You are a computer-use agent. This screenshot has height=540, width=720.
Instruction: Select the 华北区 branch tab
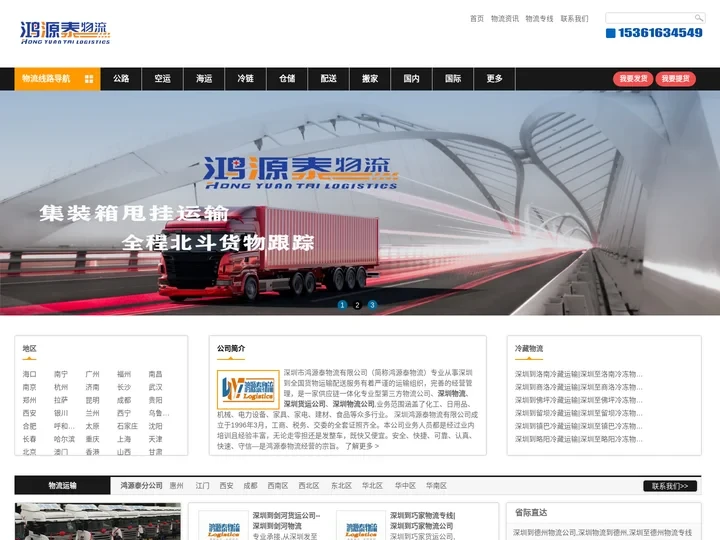tap(372, 486)
